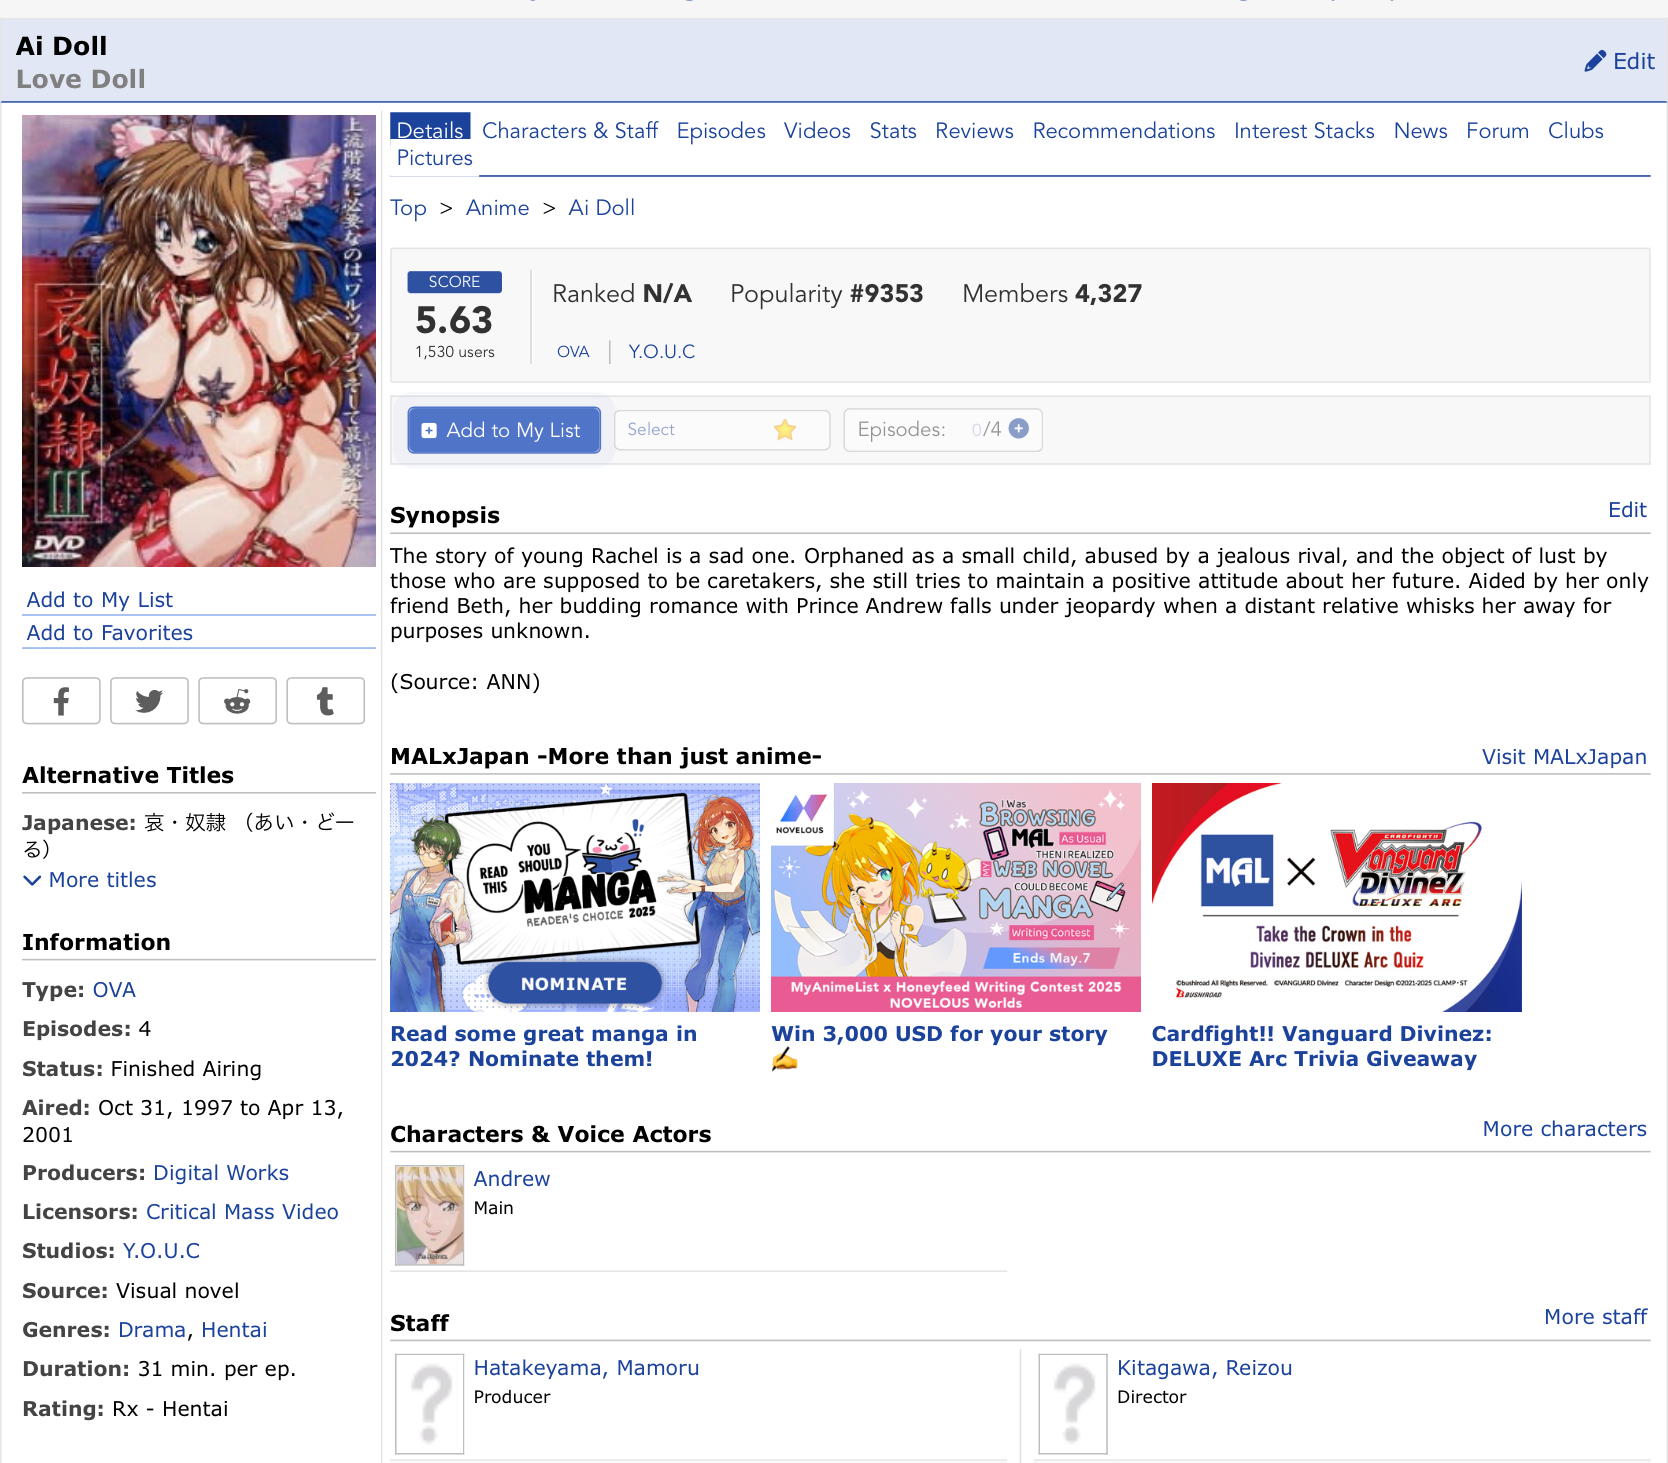Click the plus icon to increment episodes
This screenshot has width=1668, height=1463.
[1019, 429]
